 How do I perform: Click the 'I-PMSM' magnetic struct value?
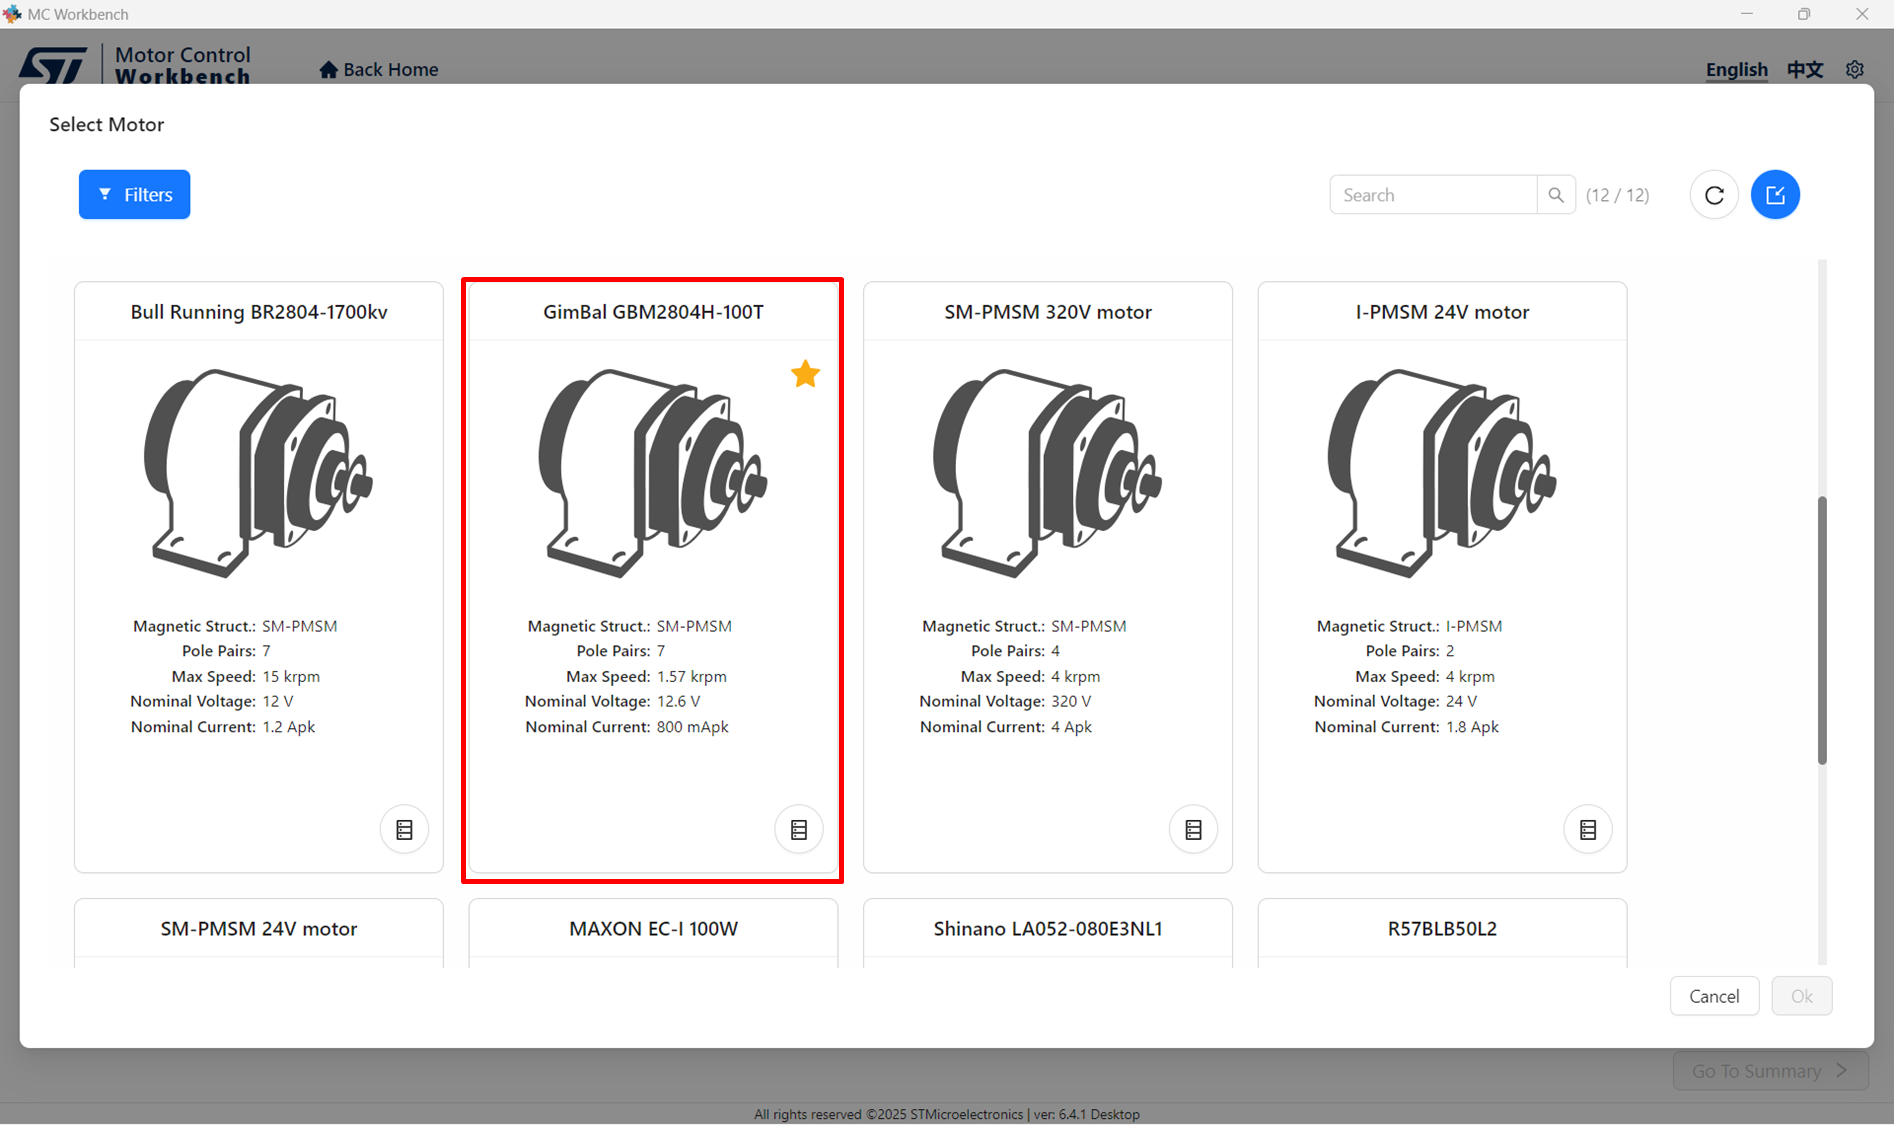tap(1474, 626)
